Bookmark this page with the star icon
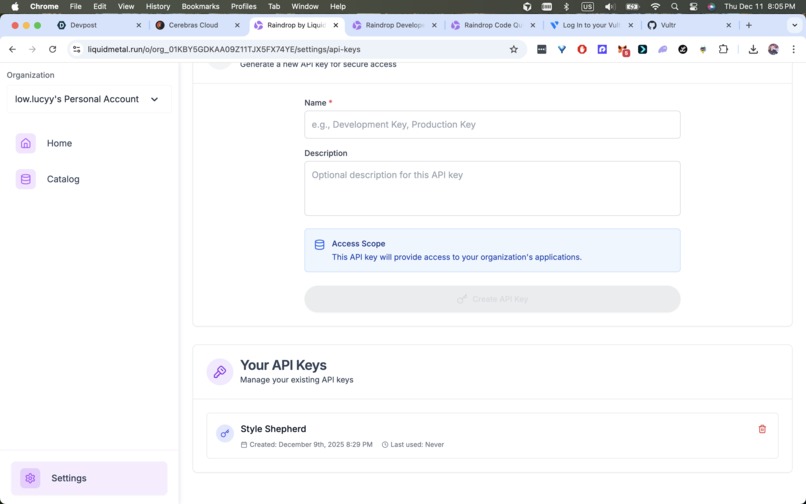This screenshot has height=504, width=806. pyautogui.click(x=514, y=49)
